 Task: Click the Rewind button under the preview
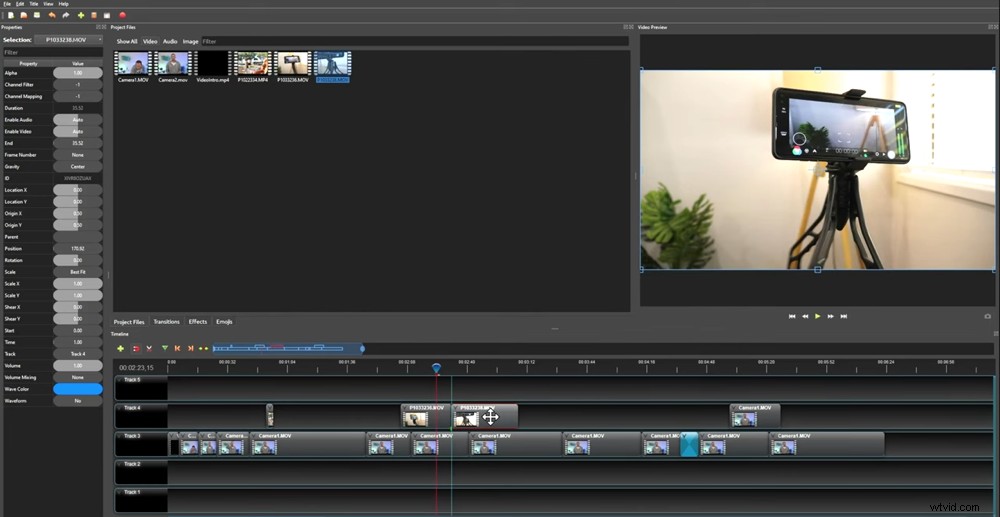[x=805, y=316]
